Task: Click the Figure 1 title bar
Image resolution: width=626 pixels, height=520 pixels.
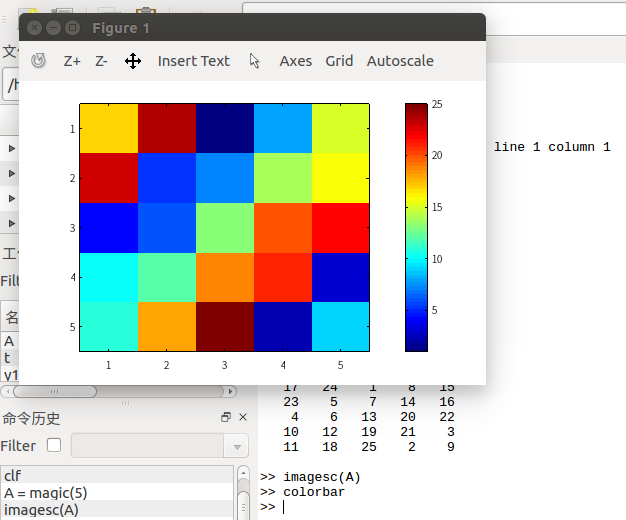Action: (252, 28)
